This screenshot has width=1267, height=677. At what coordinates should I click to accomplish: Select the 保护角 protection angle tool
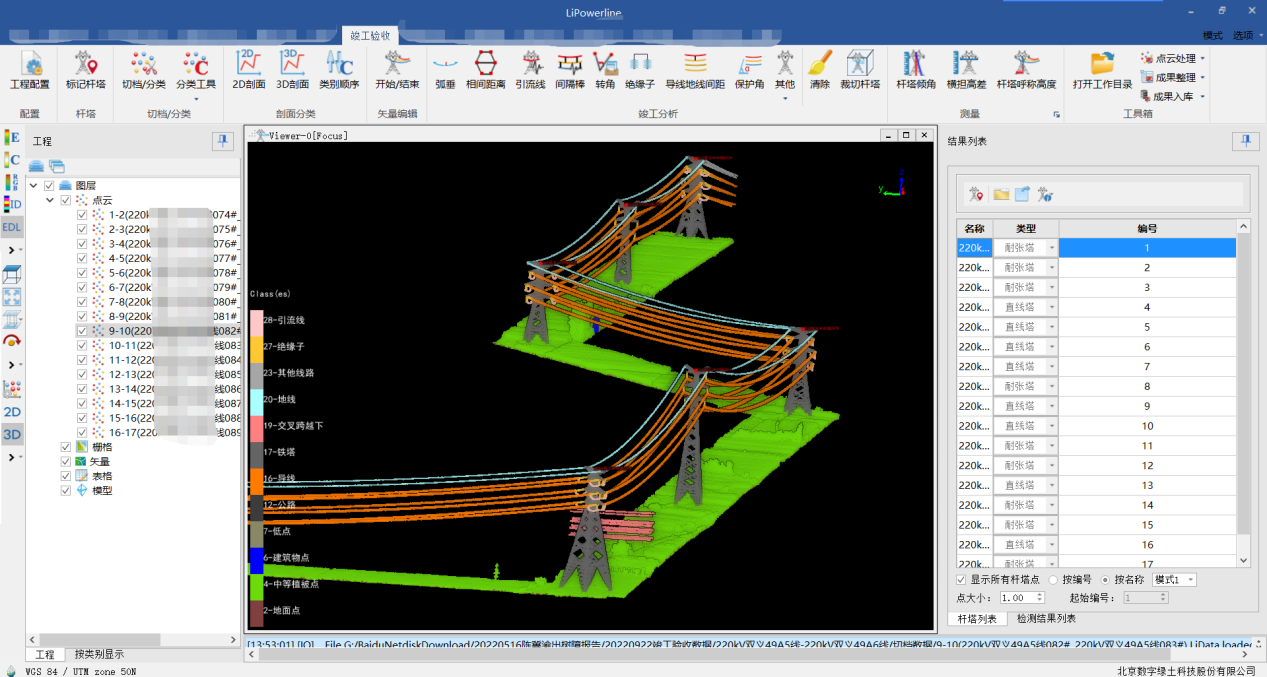pos(749,70)
